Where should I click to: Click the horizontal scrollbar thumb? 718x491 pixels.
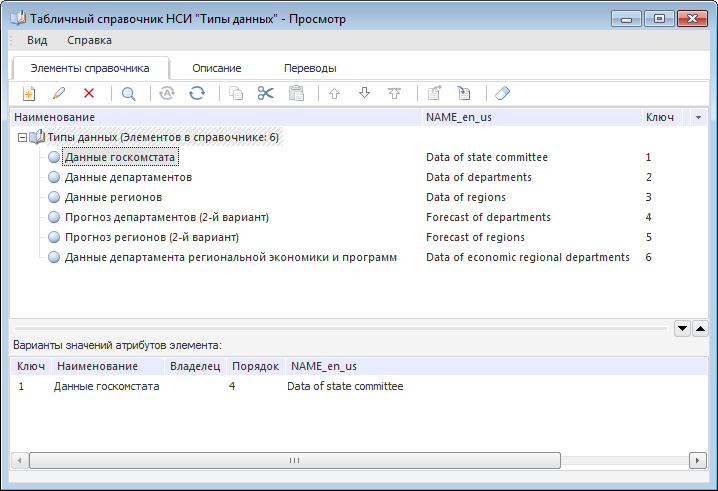click(295, 460)
